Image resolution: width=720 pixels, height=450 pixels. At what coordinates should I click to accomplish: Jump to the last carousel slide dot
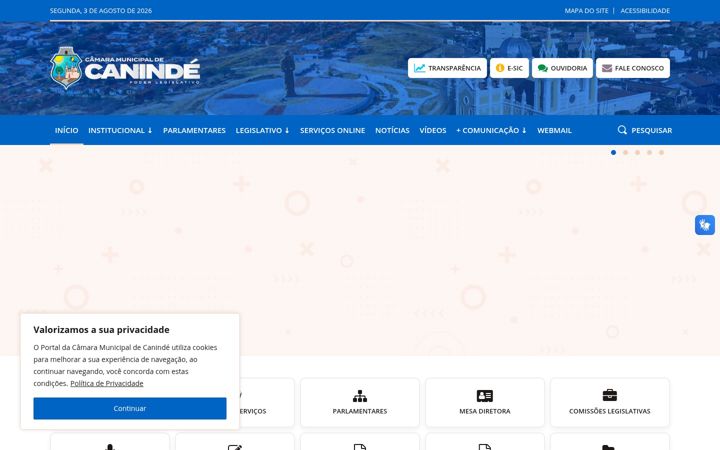(x=661, y=152)
